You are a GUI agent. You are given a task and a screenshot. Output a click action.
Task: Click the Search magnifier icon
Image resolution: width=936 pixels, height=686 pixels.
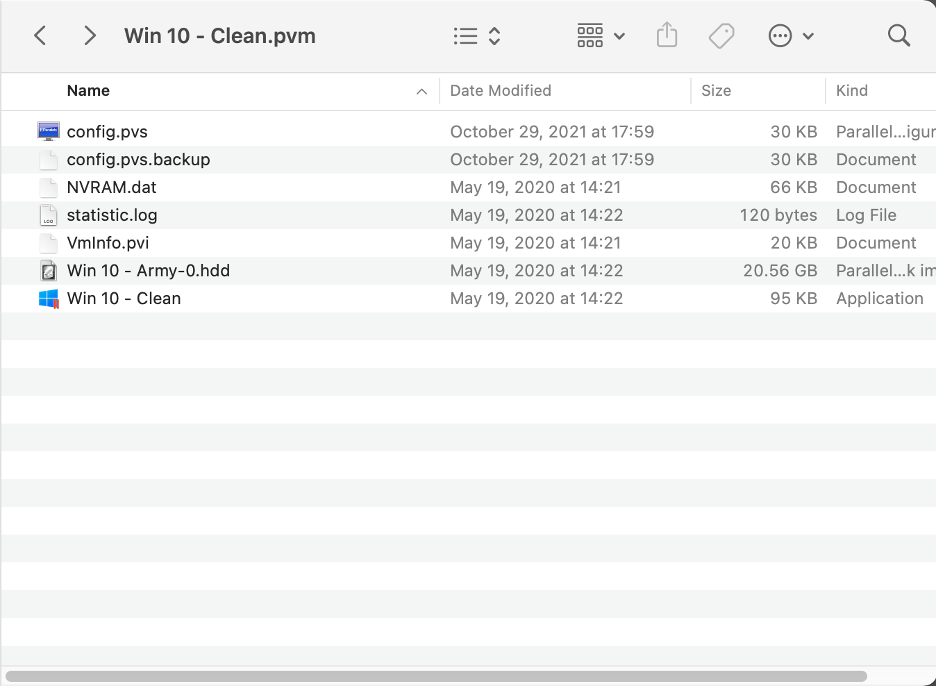898,36
